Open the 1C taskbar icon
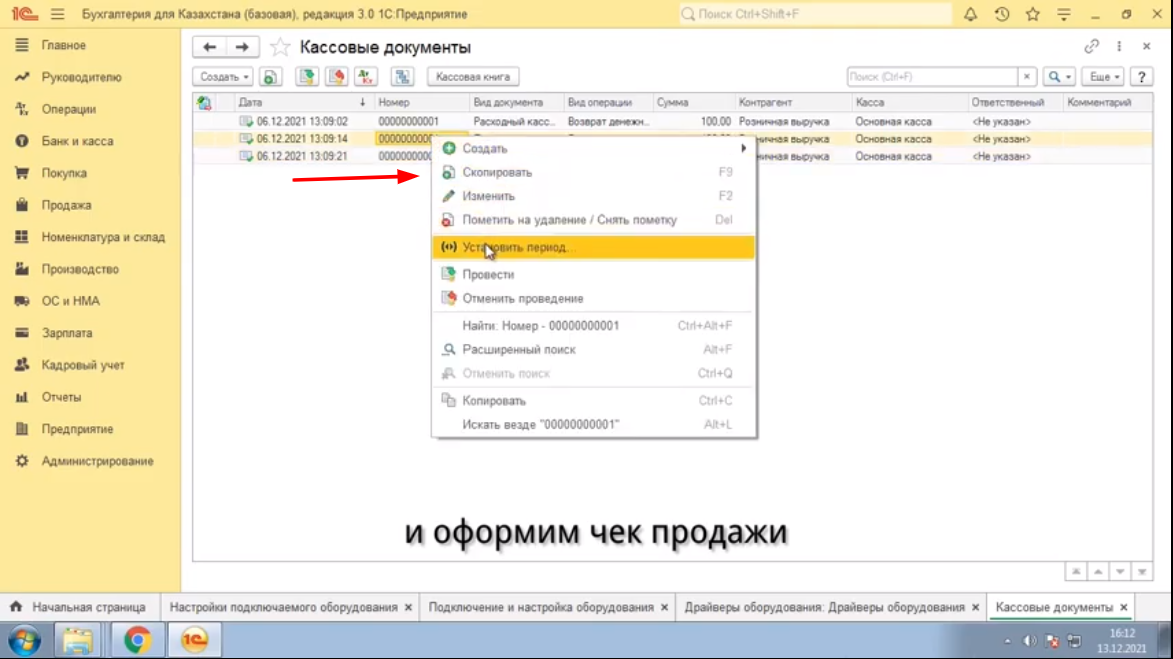Viewport: 1173px width, 659px height. click(x=195, y=640)
